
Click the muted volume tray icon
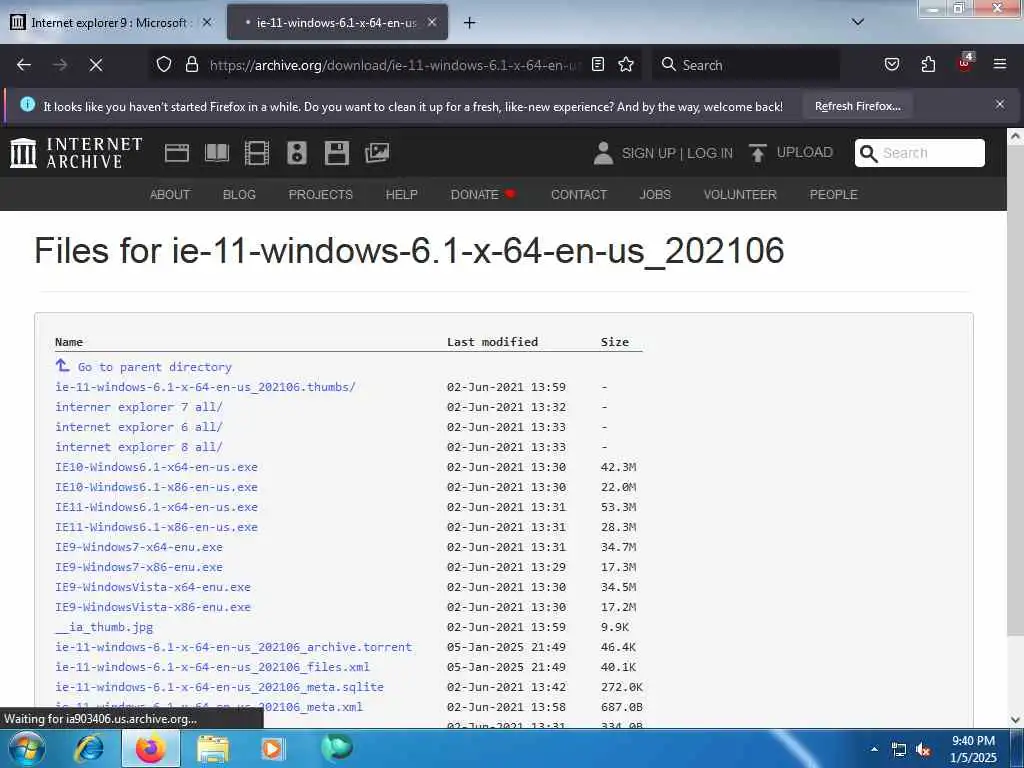tap(923, 750)
